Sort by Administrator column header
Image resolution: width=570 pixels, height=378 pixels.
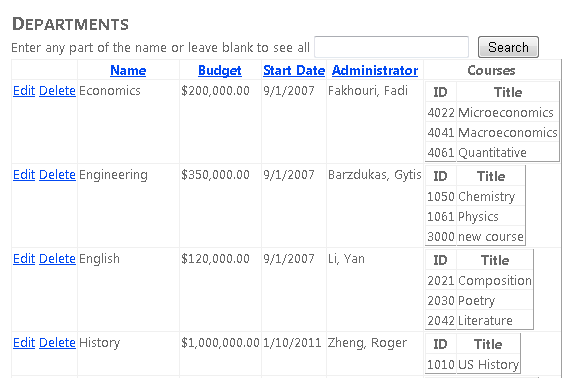[x=375, y=70]
